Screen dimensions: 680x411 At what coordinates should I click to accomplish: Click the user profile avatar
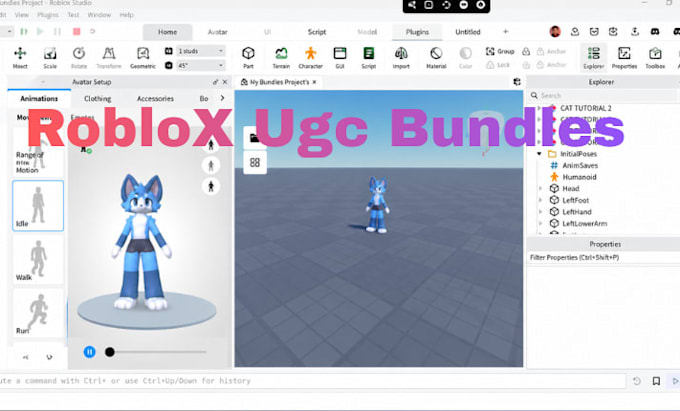pos(555,31)
